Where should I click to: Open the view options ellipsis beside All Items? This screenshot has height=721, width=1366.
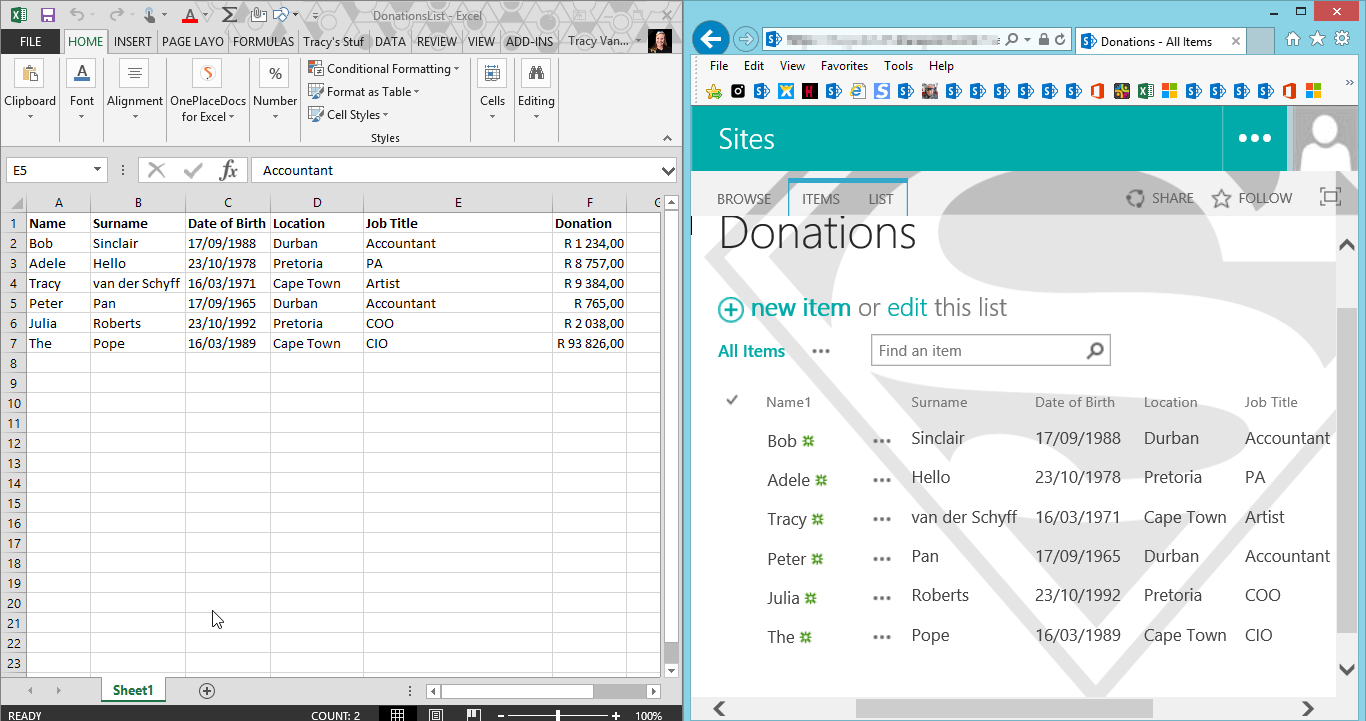tap(821, 351)
